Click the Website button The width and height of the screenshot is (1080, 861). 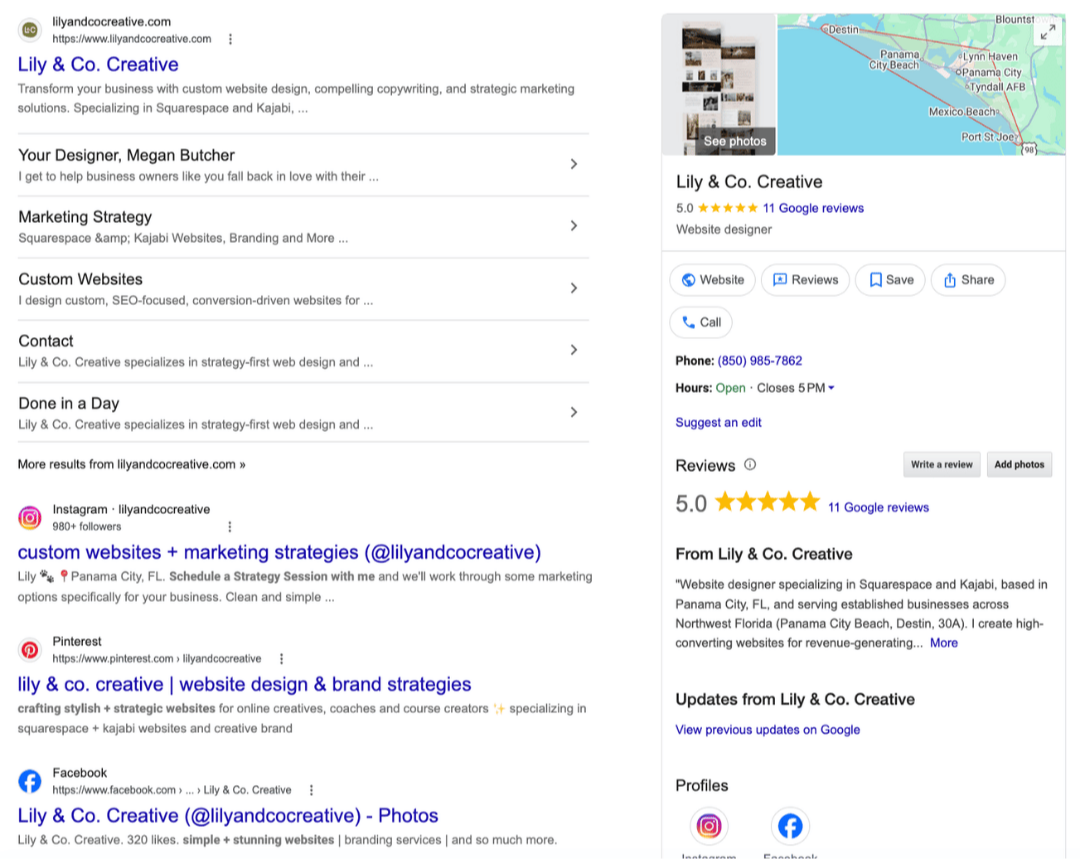click(x=712, y=280)
